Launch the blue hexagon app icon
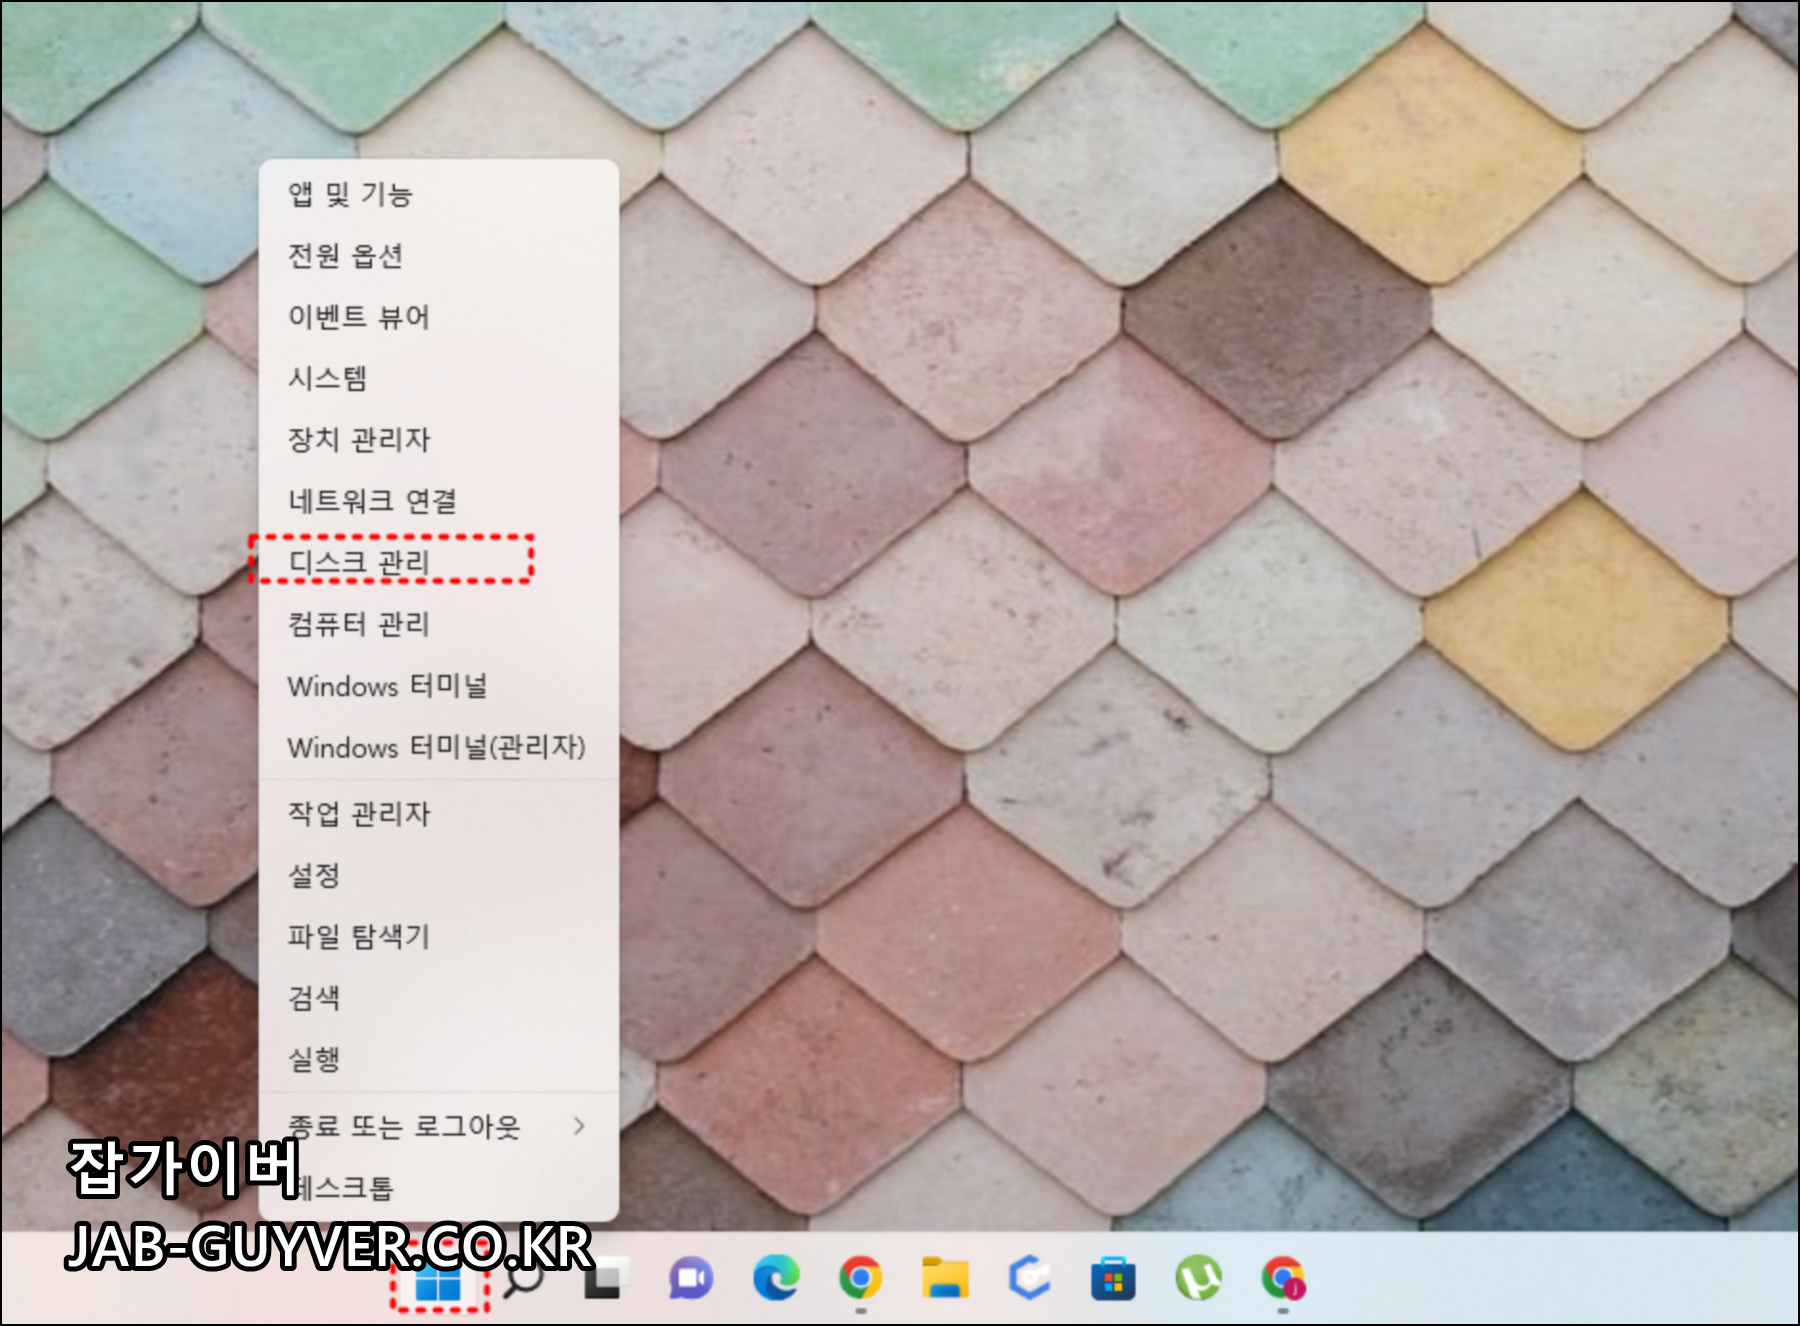This screenshot has width=1800, height=1326. 1030,1278
